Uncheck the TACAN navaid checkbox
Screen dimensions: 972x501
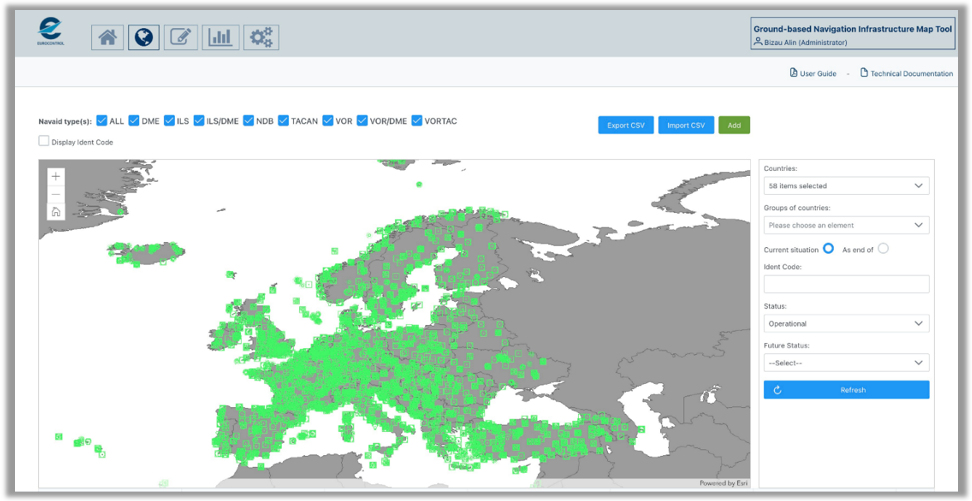point(283,121)
